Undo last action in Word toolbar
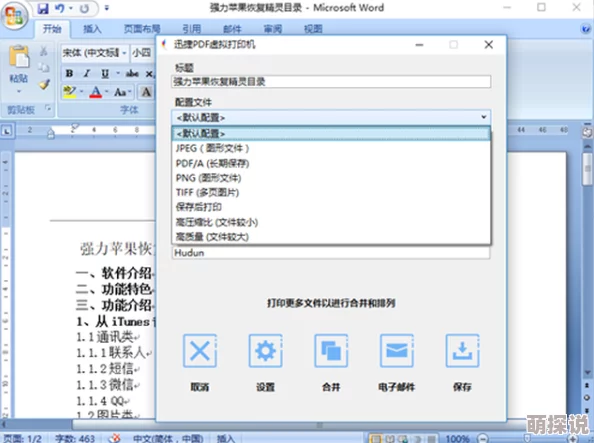Screen dimensions: 594x443 (59, 8)
